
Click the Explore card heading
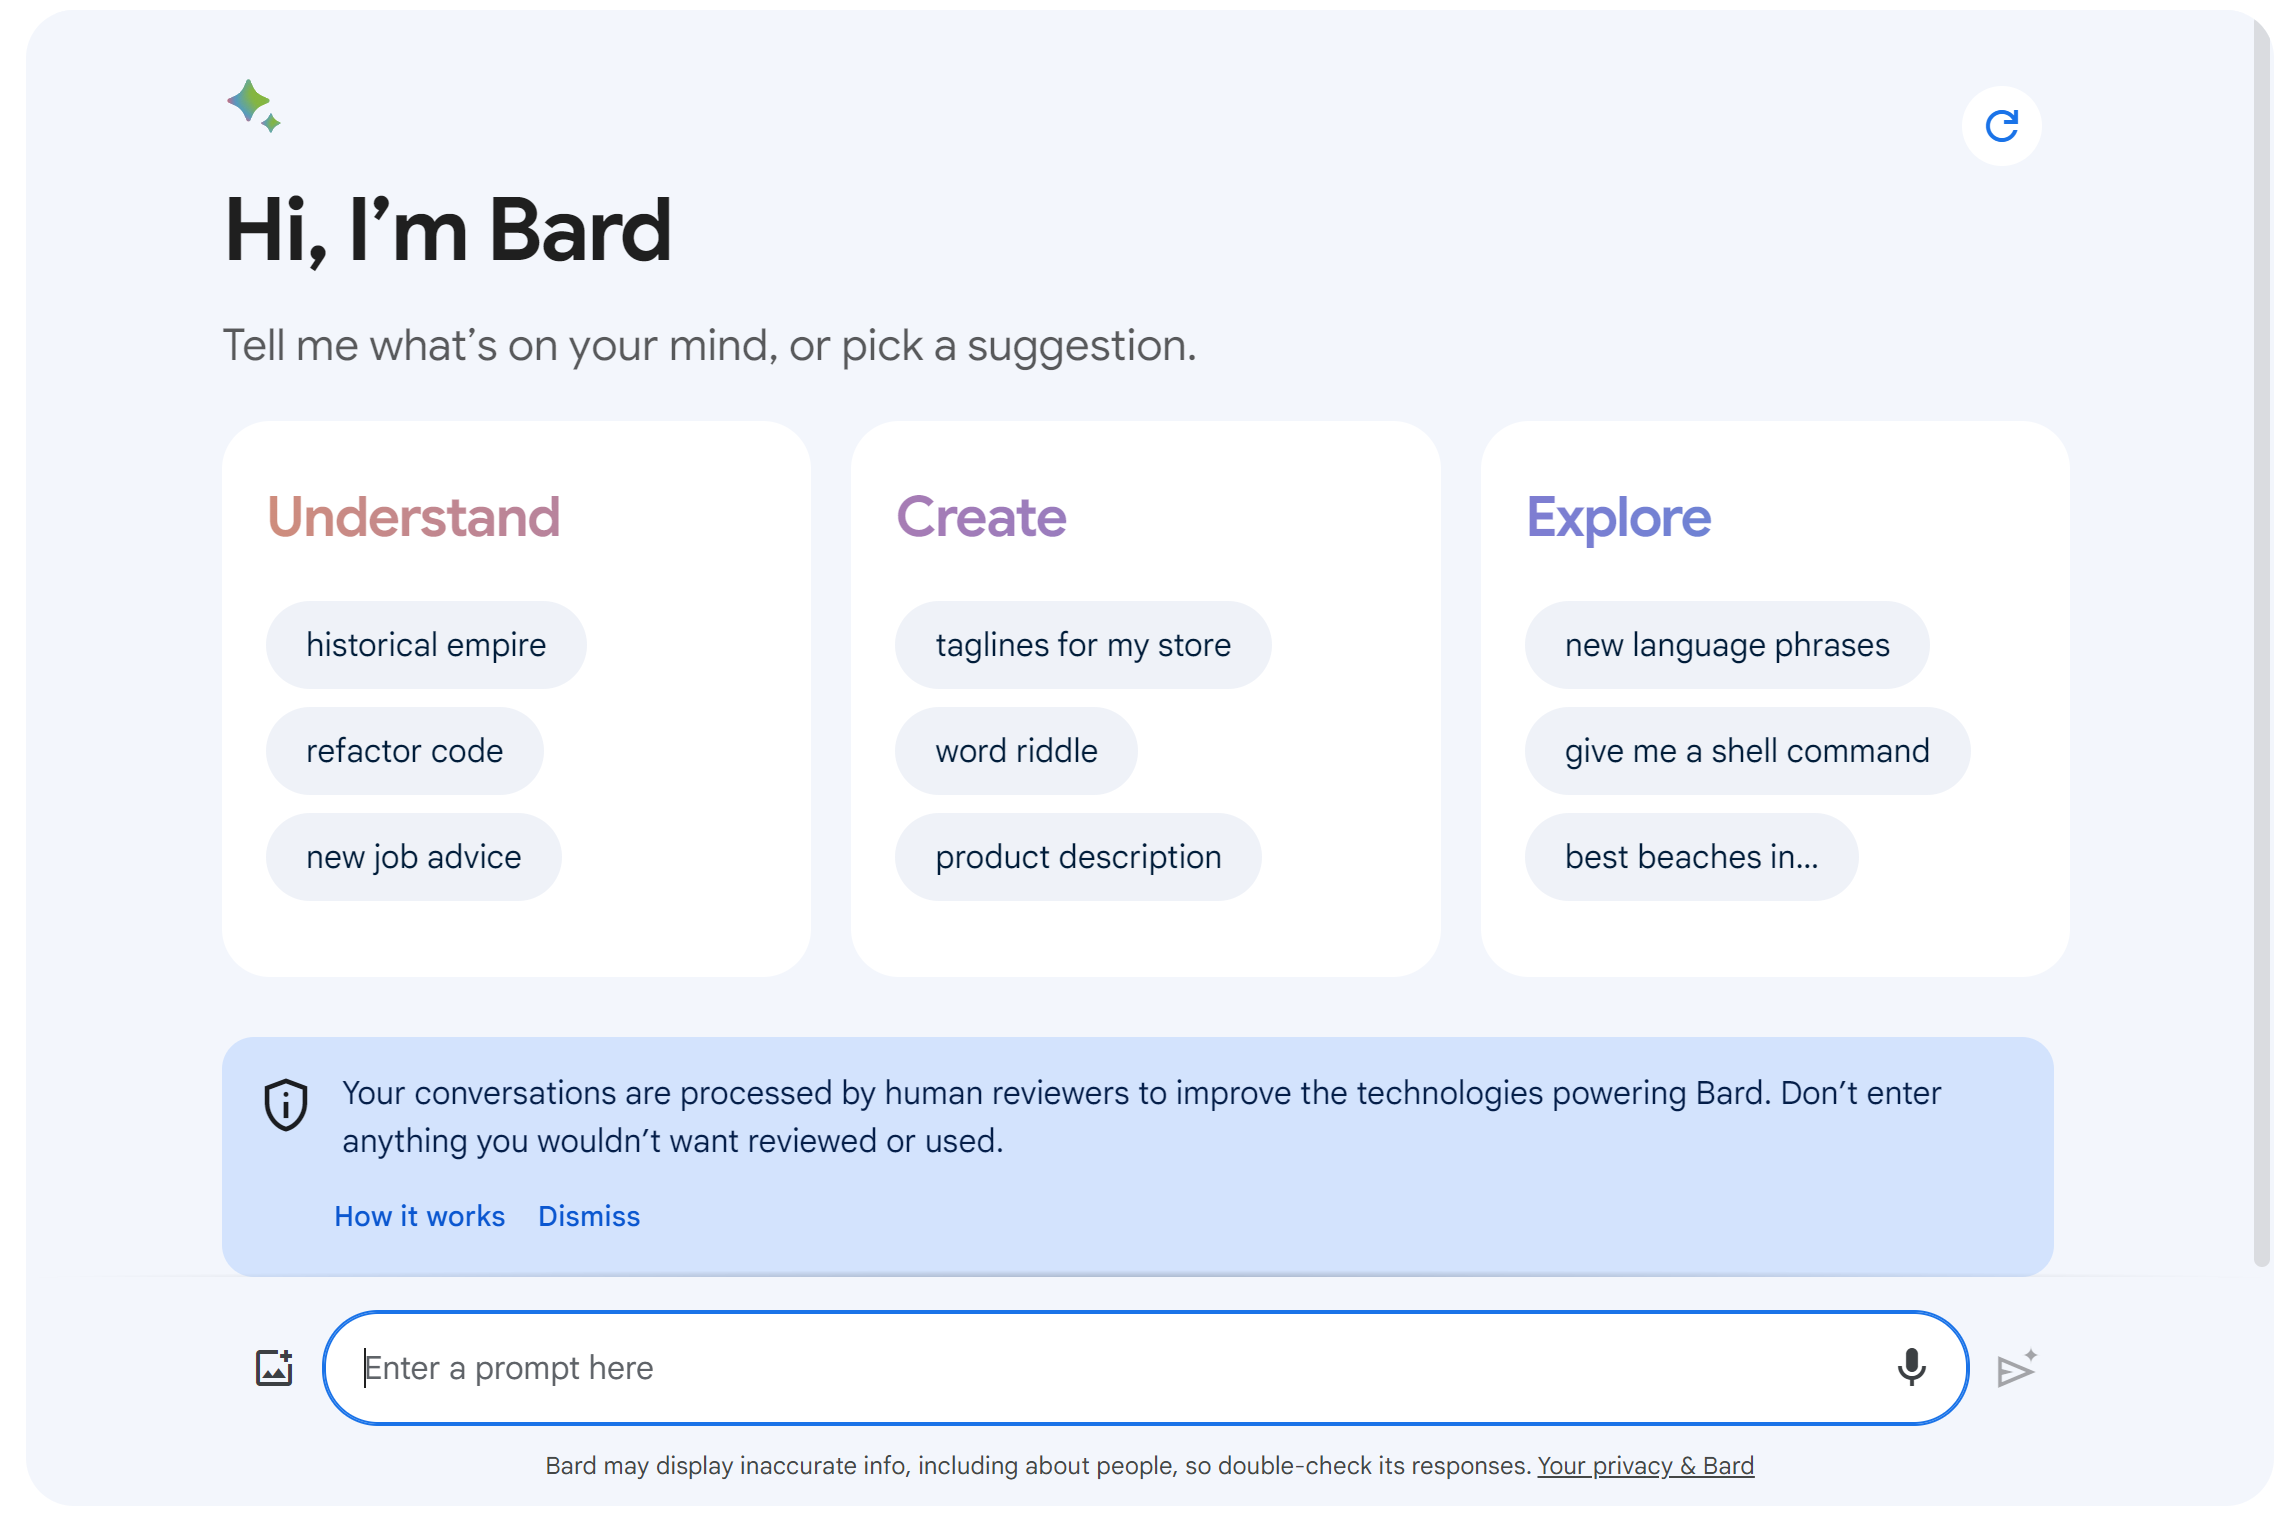[1618, 517]
